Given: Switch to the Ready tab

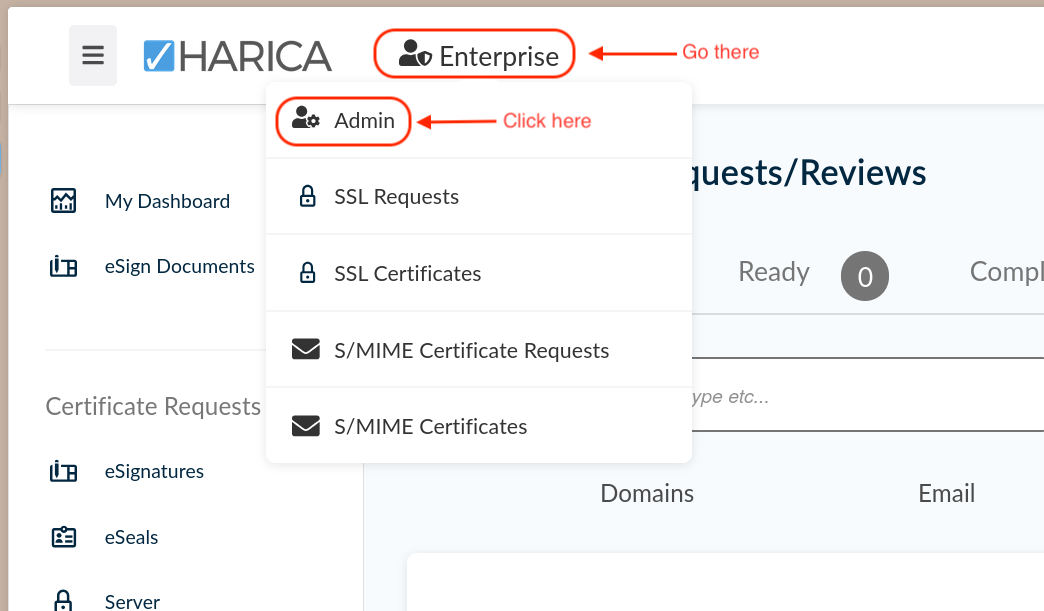Looking at the screenshot, I should (x=773, y=272).
